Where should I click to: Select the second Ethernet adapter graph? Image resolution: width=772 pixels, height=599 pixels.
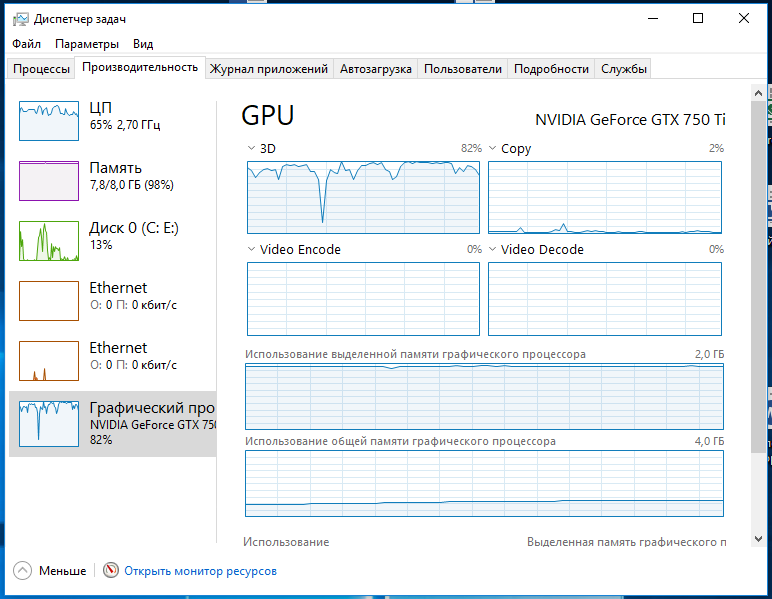click(x=49, y=360)
